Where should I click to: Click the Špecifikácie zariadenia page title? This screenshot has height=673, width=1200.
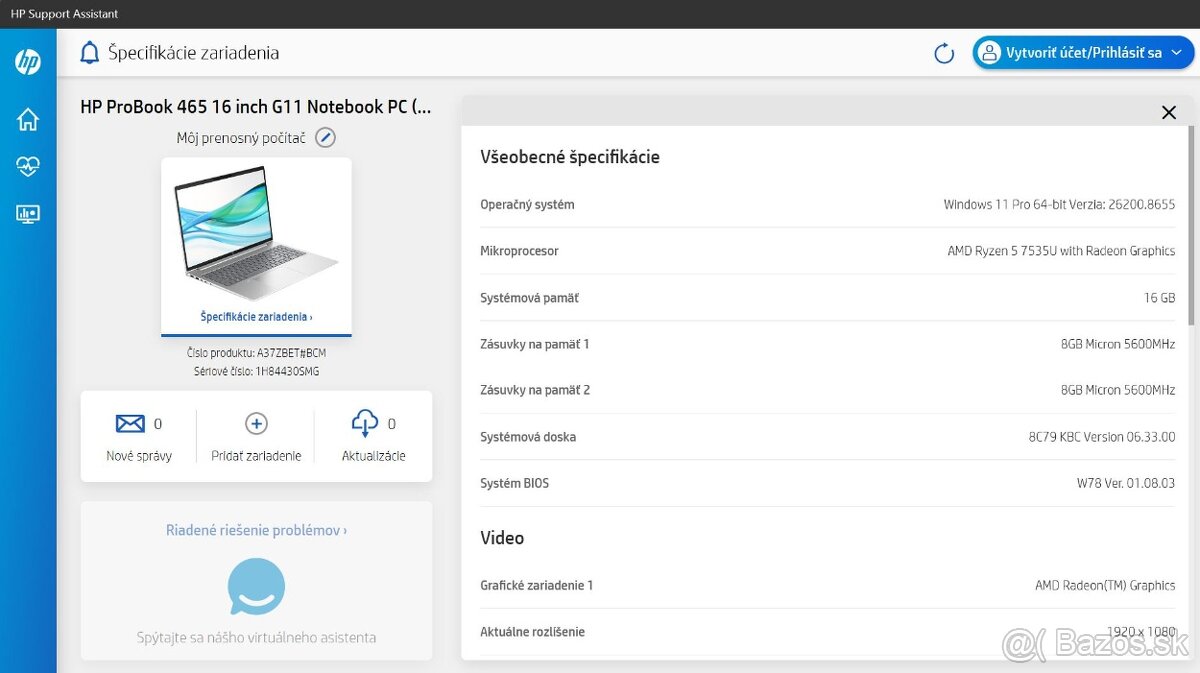click(194, 53)
